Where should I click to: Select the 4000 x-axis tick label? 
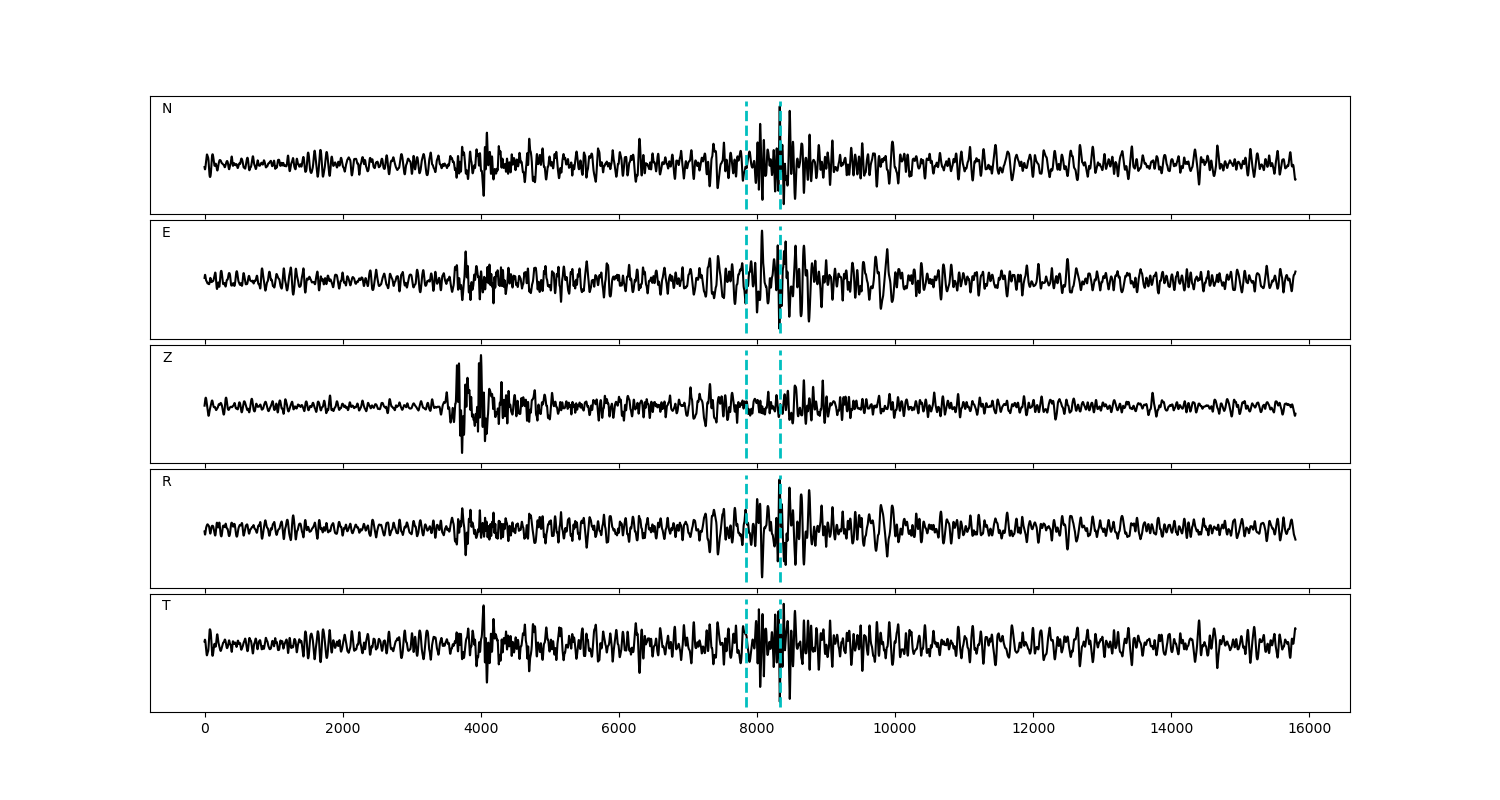click(481, 730)
